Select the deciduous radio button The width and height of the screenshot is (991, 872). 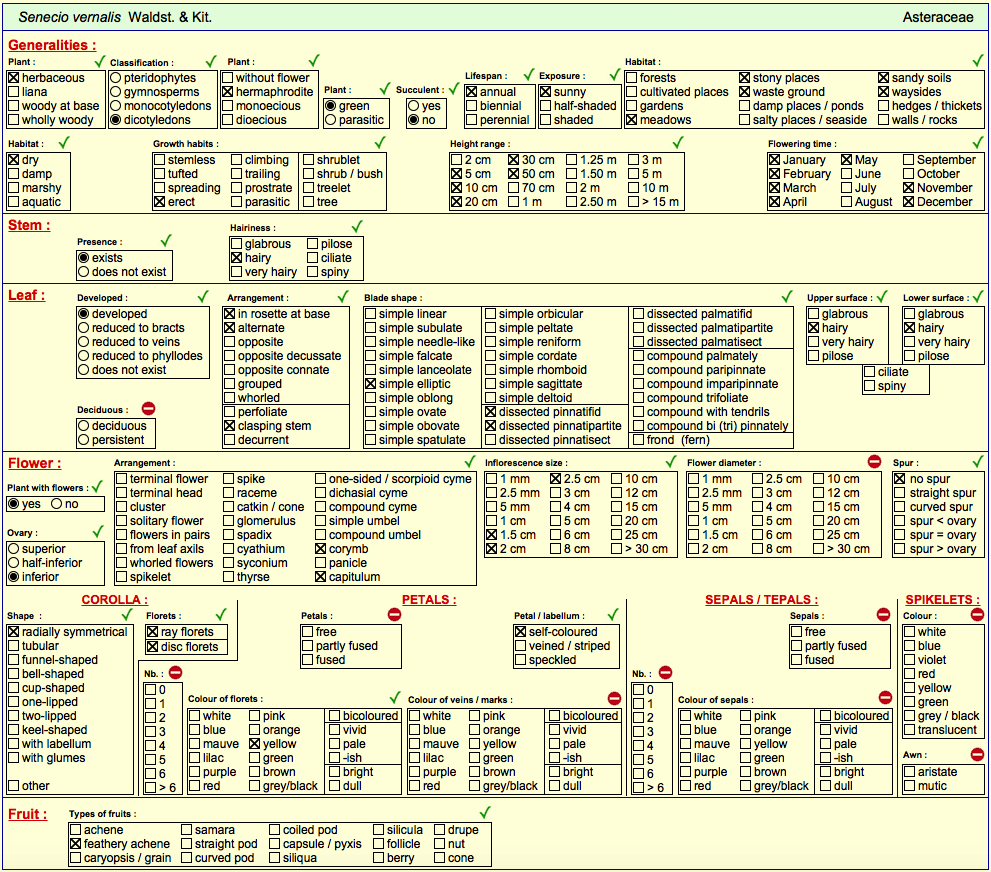coord(83,425)
